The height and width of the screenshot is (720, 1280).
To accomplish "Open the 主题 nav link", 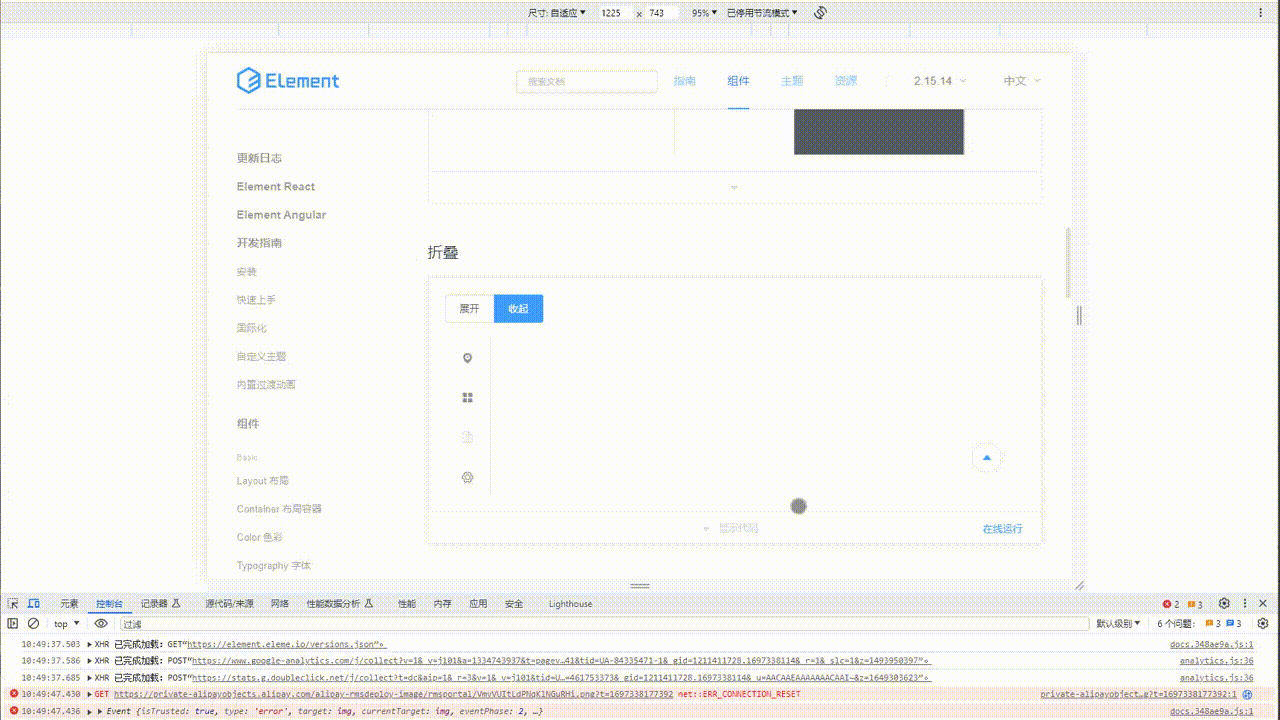I will click(x=792, y=81).
